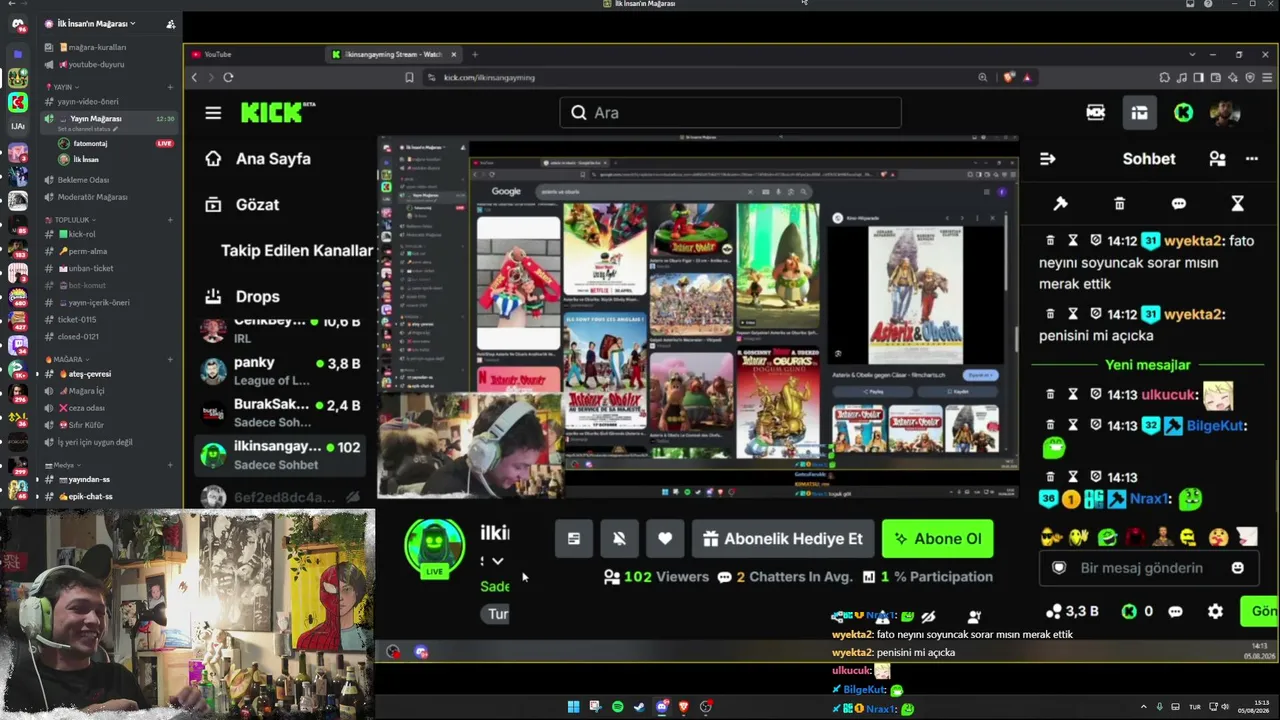The image size is (1280, 720).
Task: Click the green K badge in the header
Action: 1183,113
